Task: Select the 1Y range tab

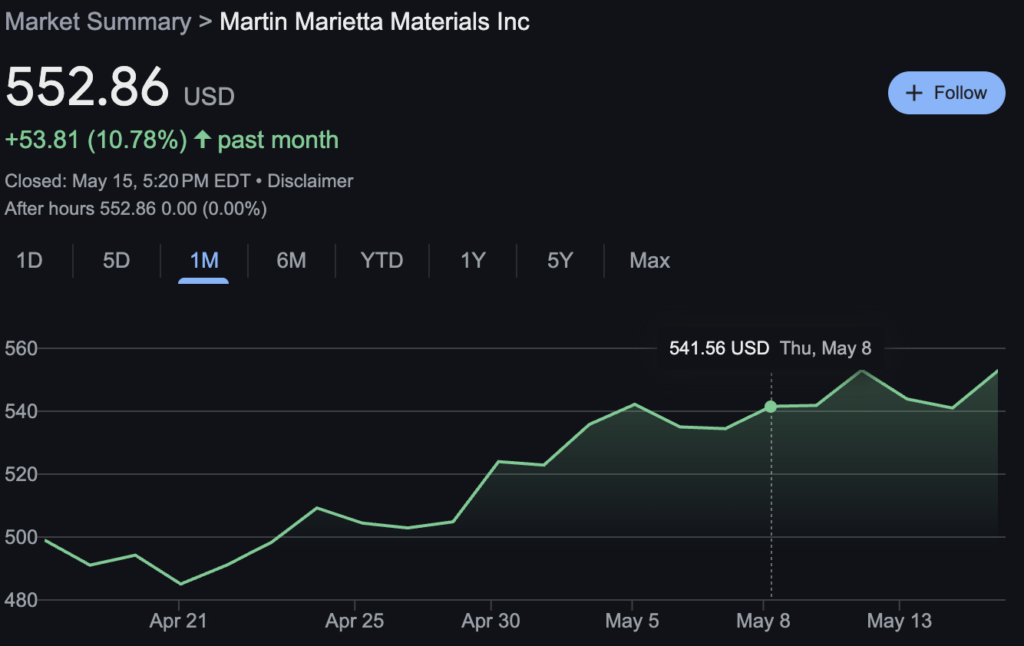Action: (473, 261)
